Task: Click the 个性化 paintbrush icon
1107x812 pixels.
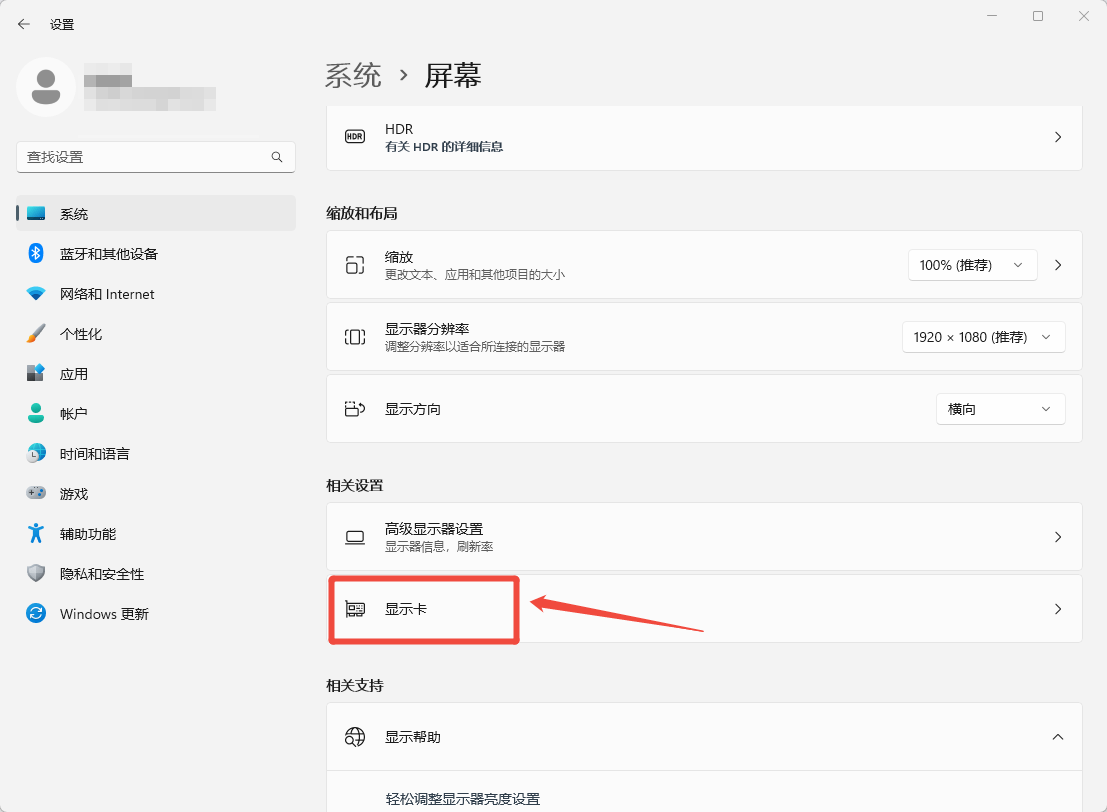Action: tap(36, 334)
